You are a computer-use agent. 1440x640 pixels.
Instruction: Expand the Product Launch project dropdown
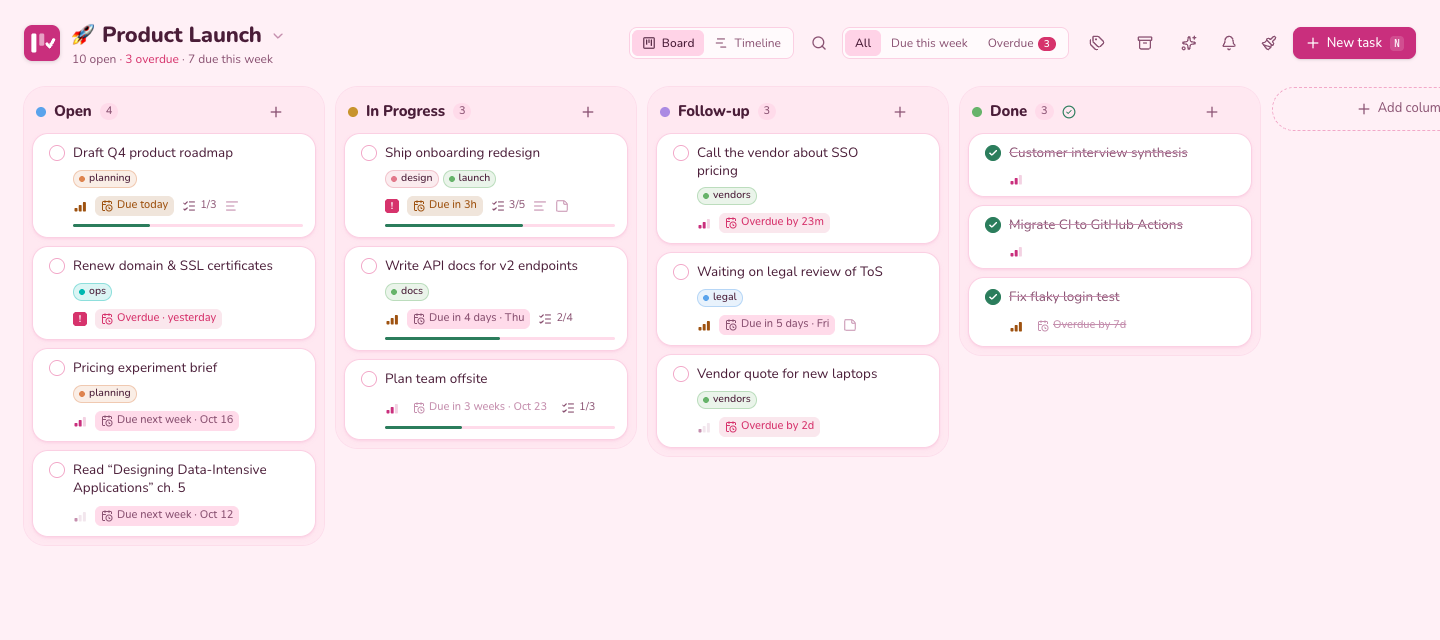point(278,36)
